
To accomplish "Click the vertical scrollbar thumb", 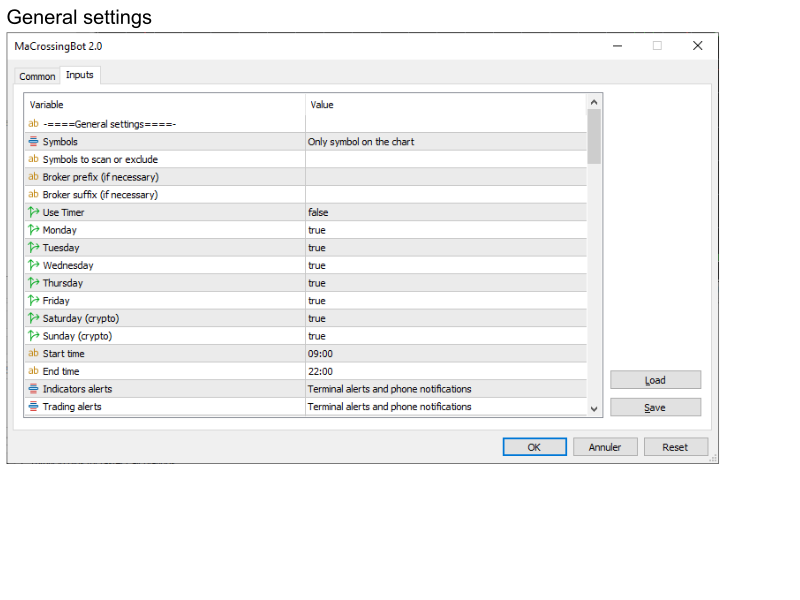I will pyautogui.click(x=594, y=136).
